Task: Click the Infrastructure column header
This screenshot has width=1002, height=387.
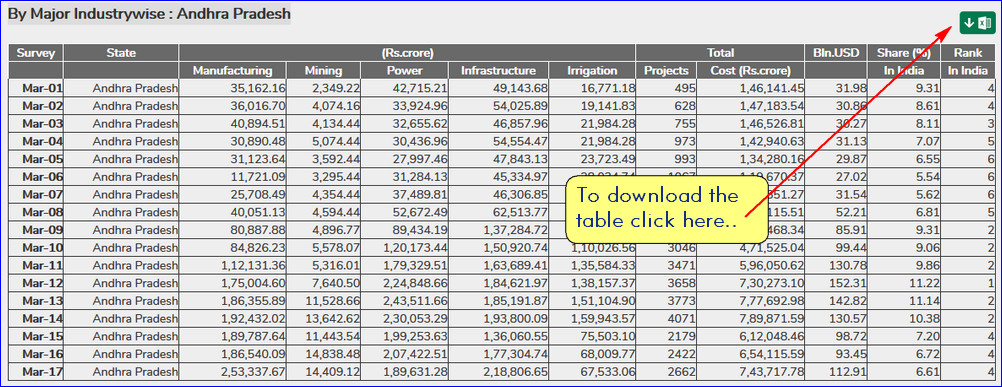Action: [x=498, y=71]
